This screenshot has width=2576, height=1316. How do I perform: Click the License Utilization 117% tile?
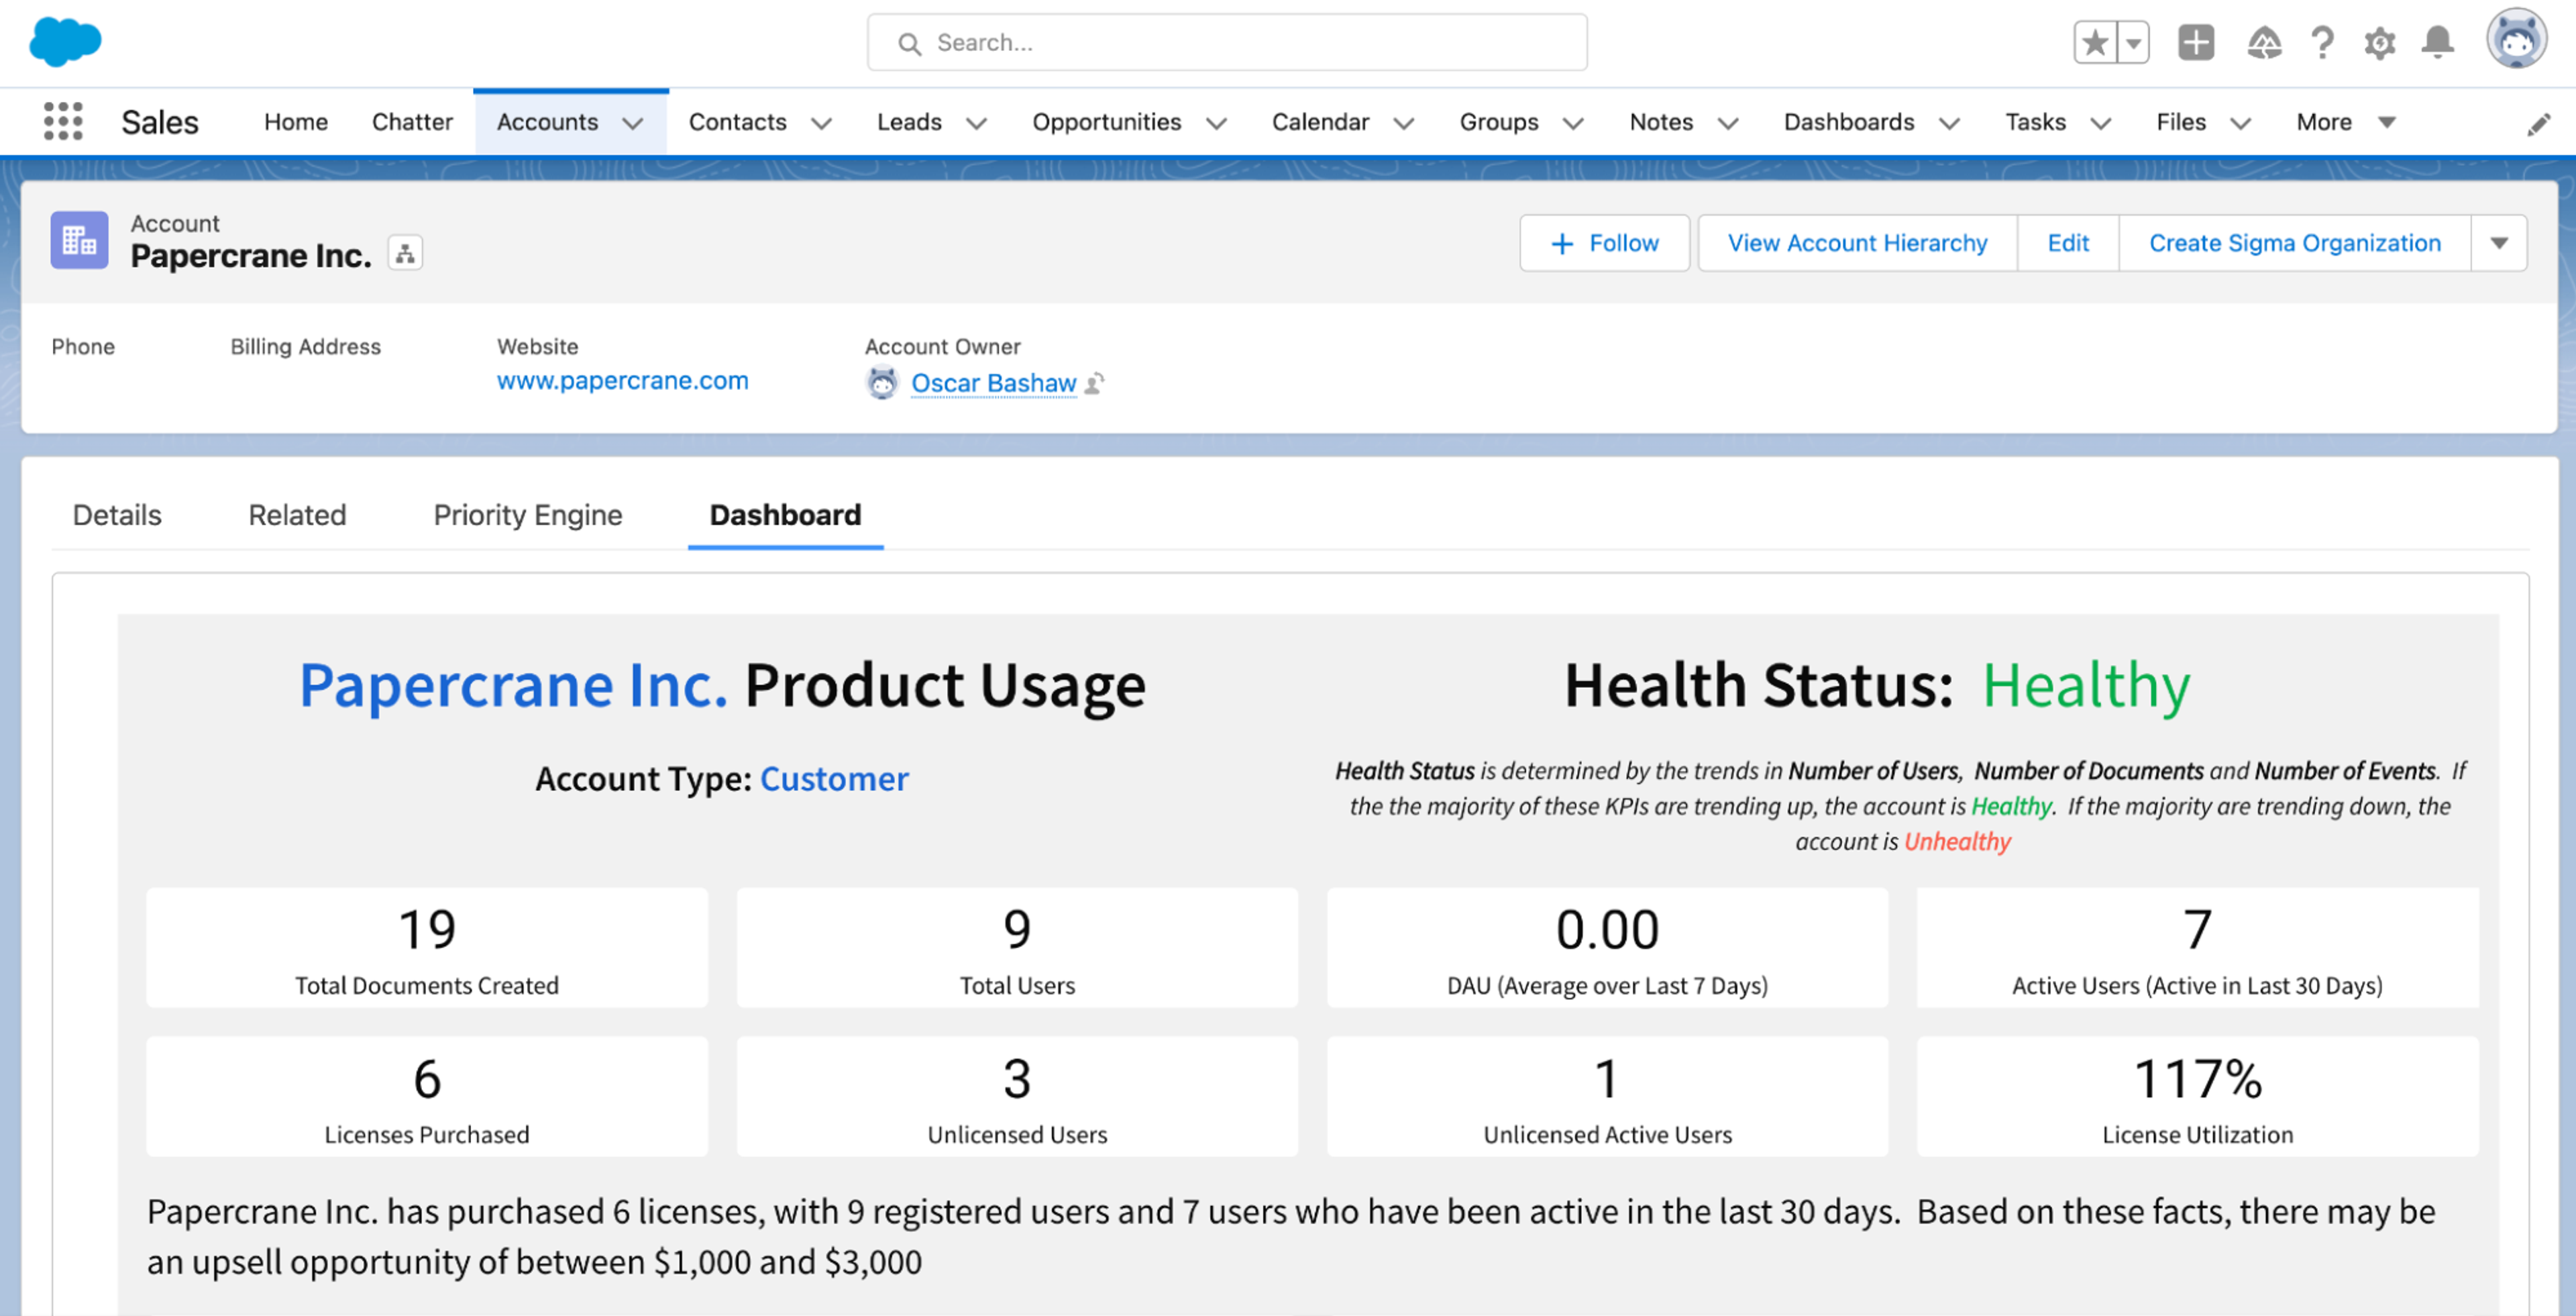[x=2197, y=1096]
